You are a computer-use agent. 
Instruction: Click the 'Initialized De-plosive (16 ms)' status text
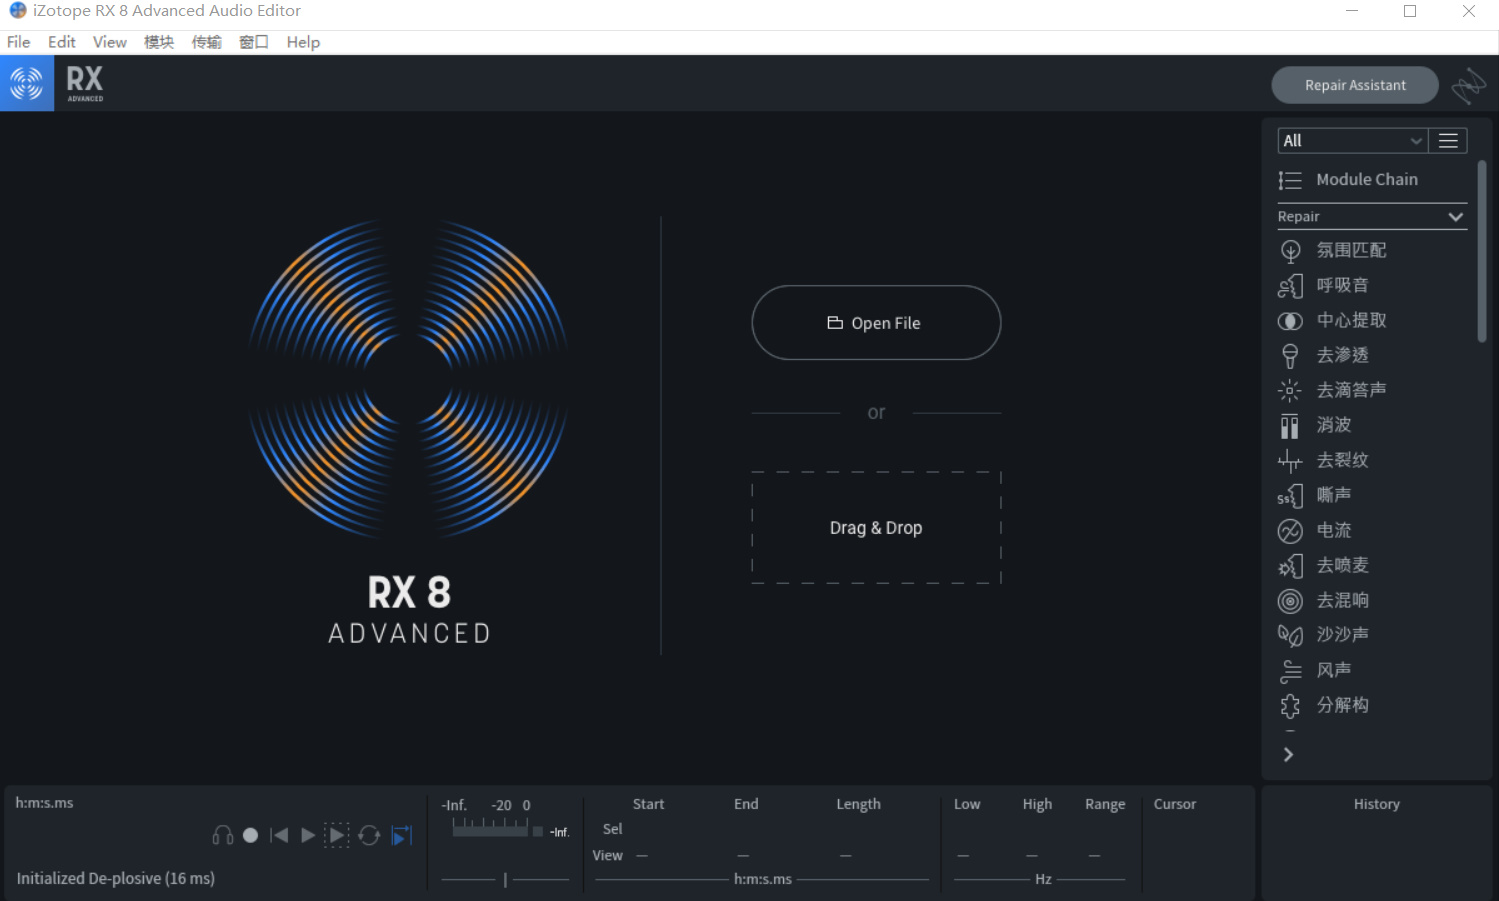coord(116,878)
